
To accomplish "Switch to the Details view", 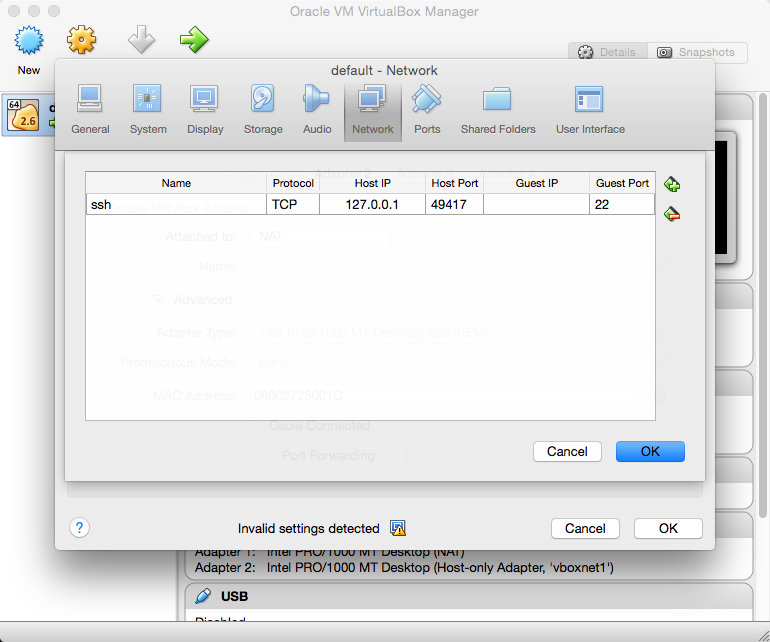I will pos(608,52).
